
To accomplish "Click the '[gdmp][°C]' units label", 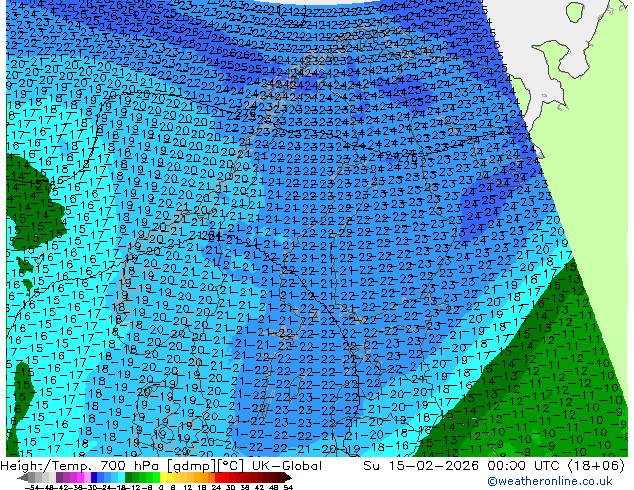I will point(207,466).
